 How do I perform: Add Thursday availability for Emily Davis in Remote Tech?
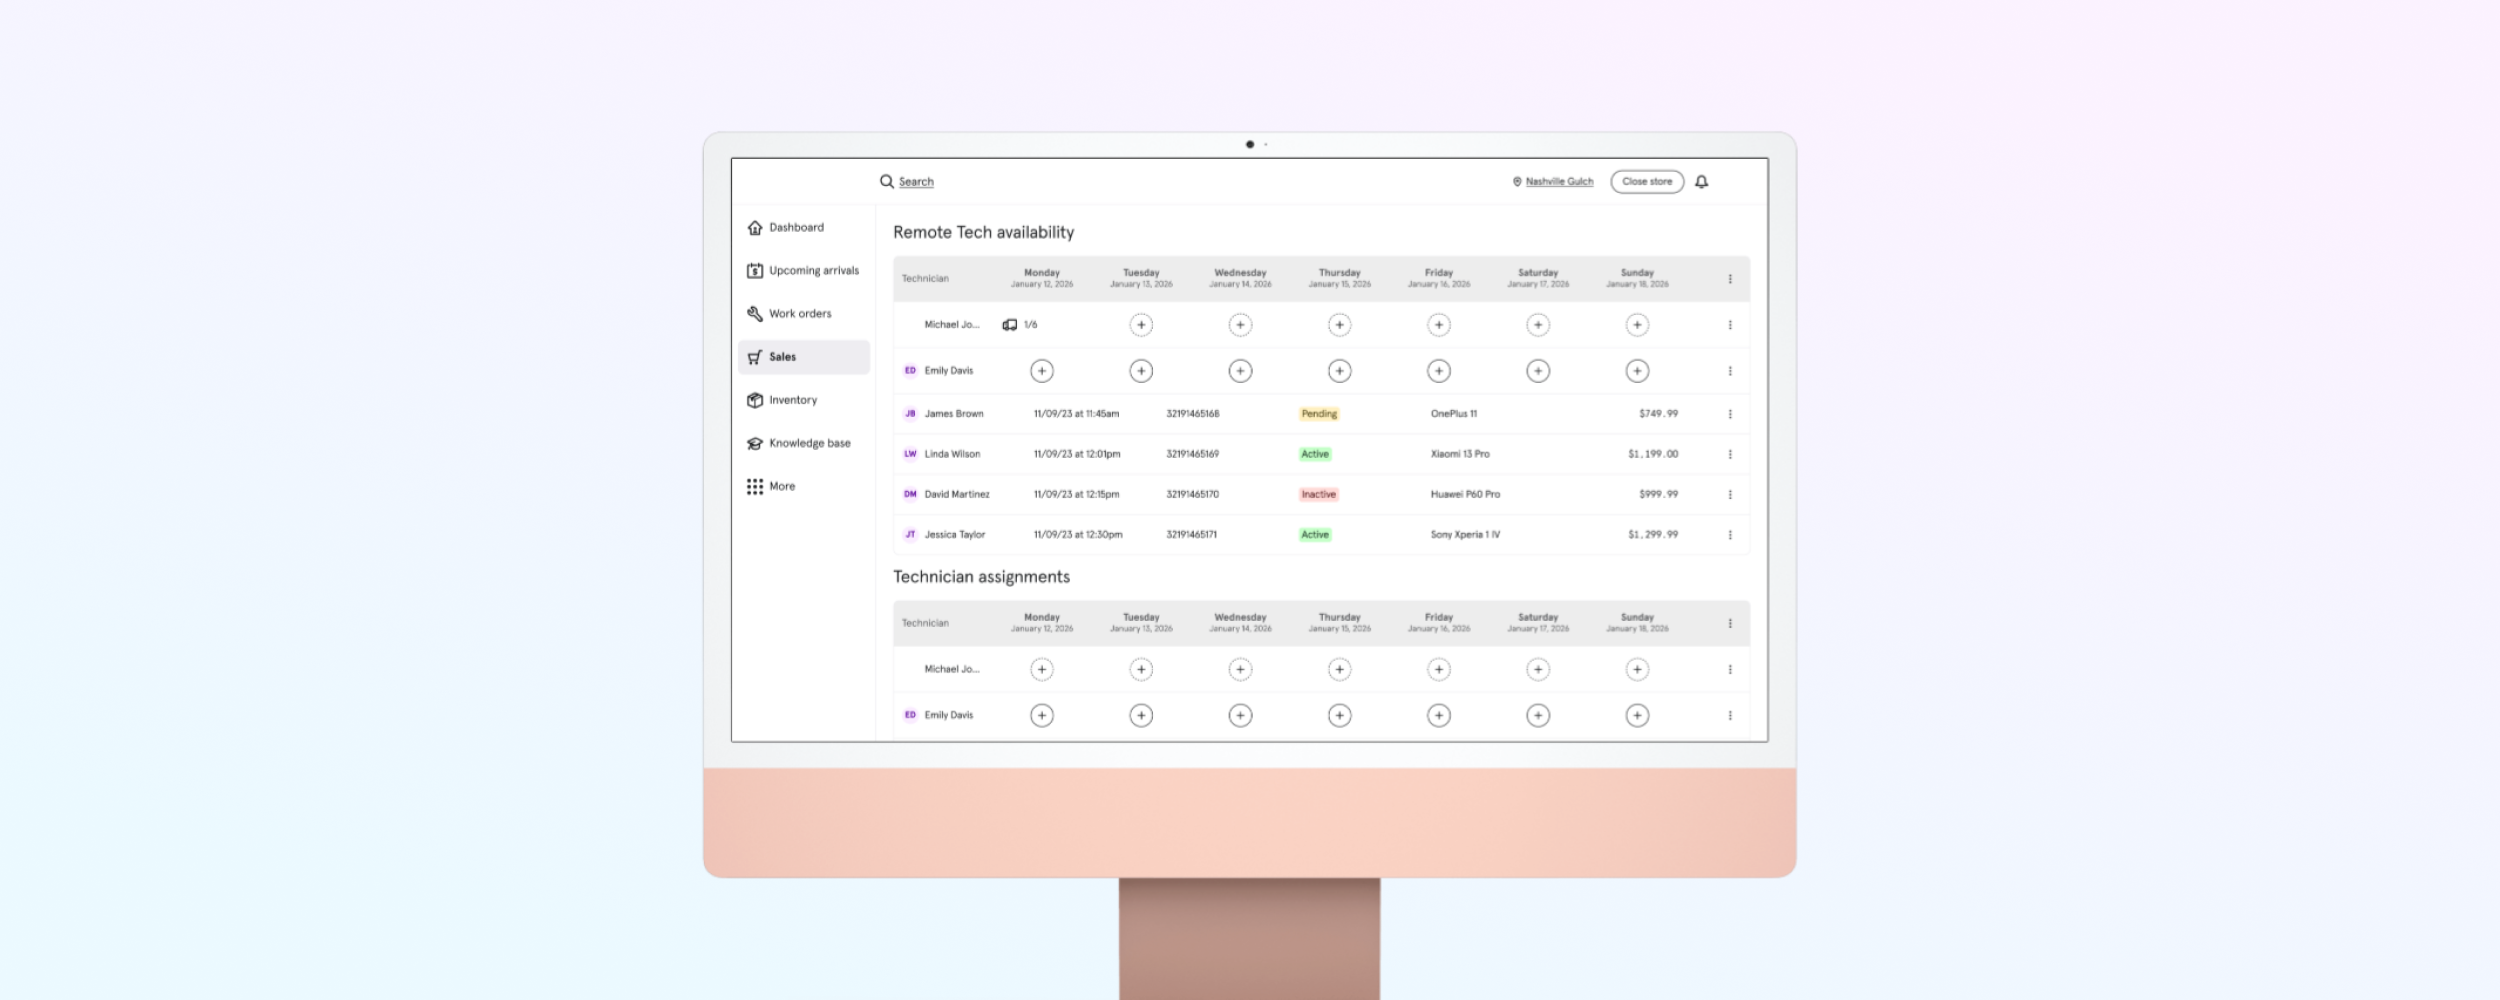(x=1339, y=371)
